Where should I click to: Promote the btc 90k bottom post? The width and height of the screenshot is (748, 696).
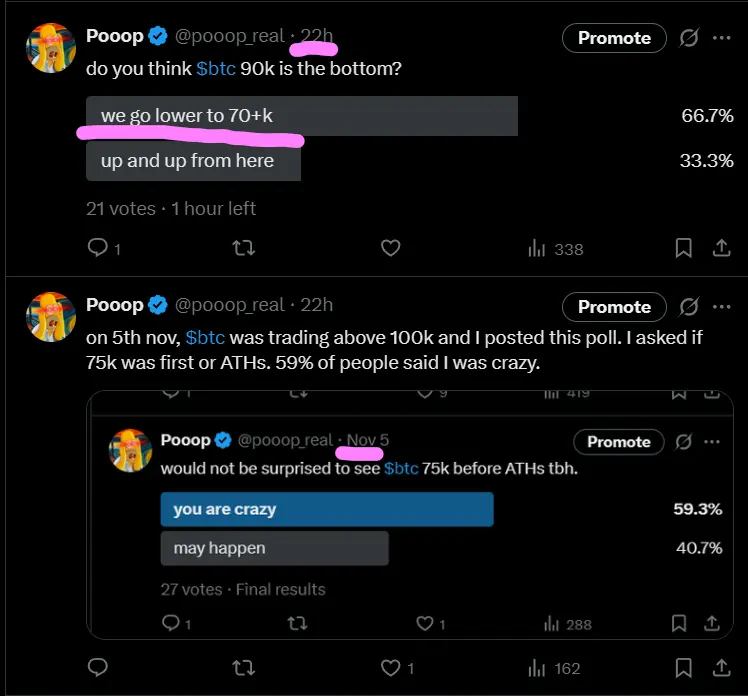point(614,38)
